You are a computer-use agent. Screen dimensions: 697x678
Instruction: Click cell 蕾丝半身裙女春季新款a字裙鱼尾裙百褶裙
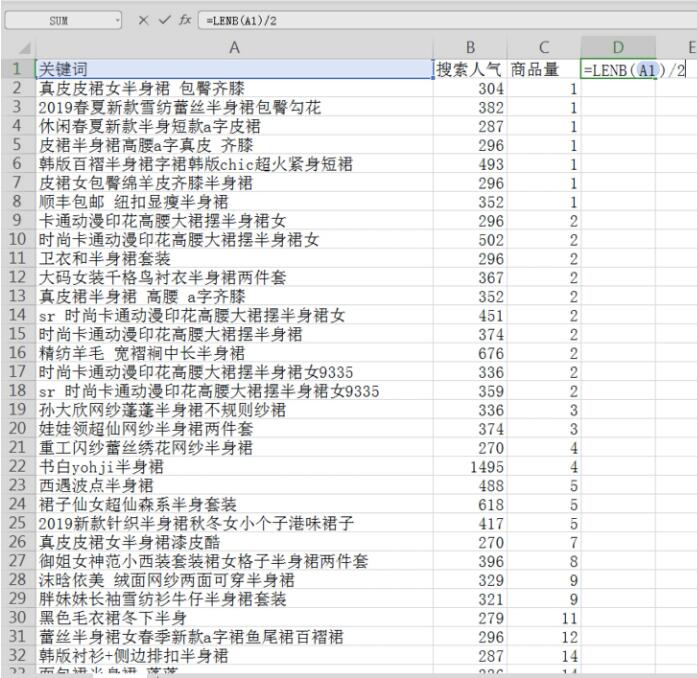(234, 636)
